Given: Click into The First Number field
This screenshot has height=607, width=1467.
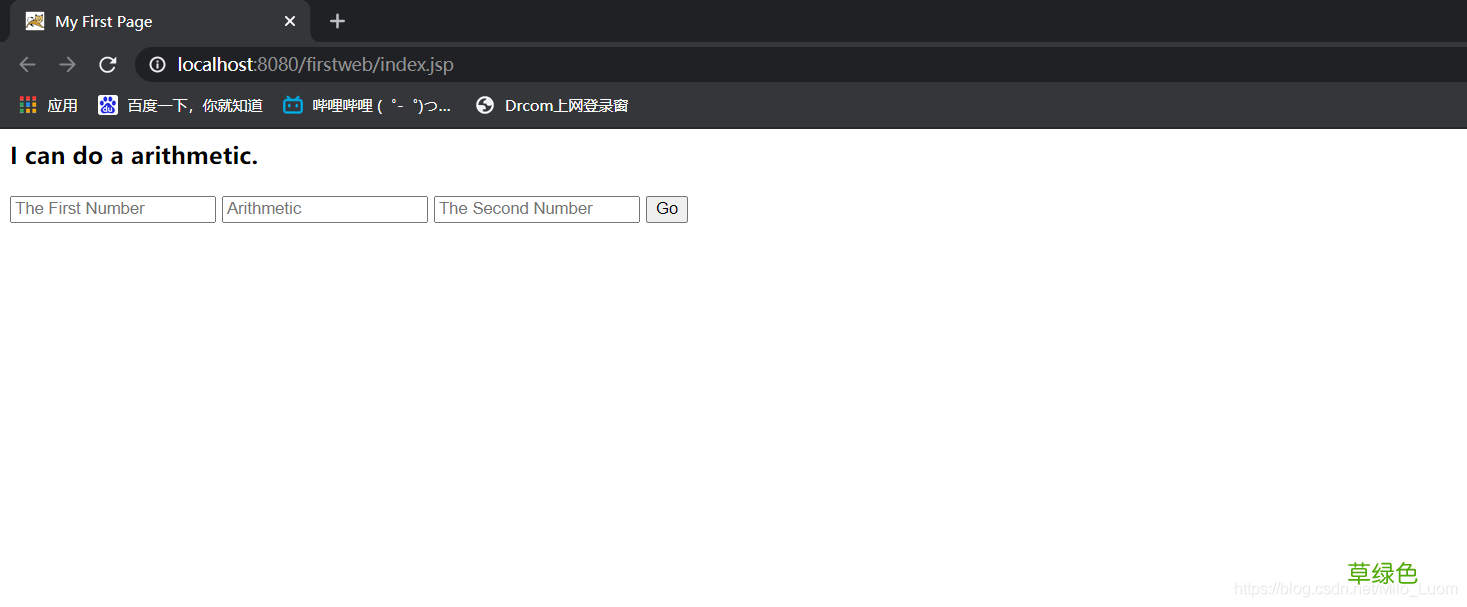Looking at the screenshot, I should tap(113, 209).
